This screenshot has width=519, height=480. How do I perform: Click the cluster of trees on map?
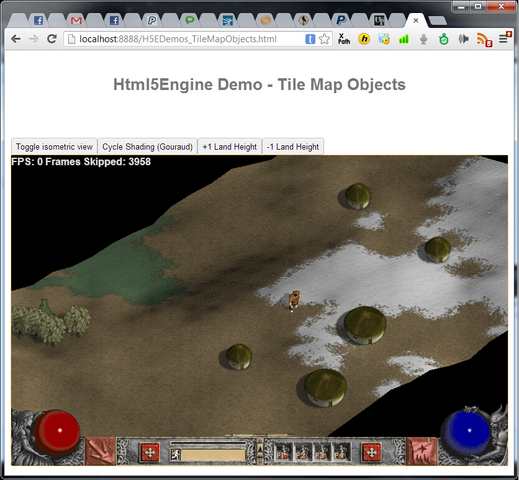coord(50,322)
